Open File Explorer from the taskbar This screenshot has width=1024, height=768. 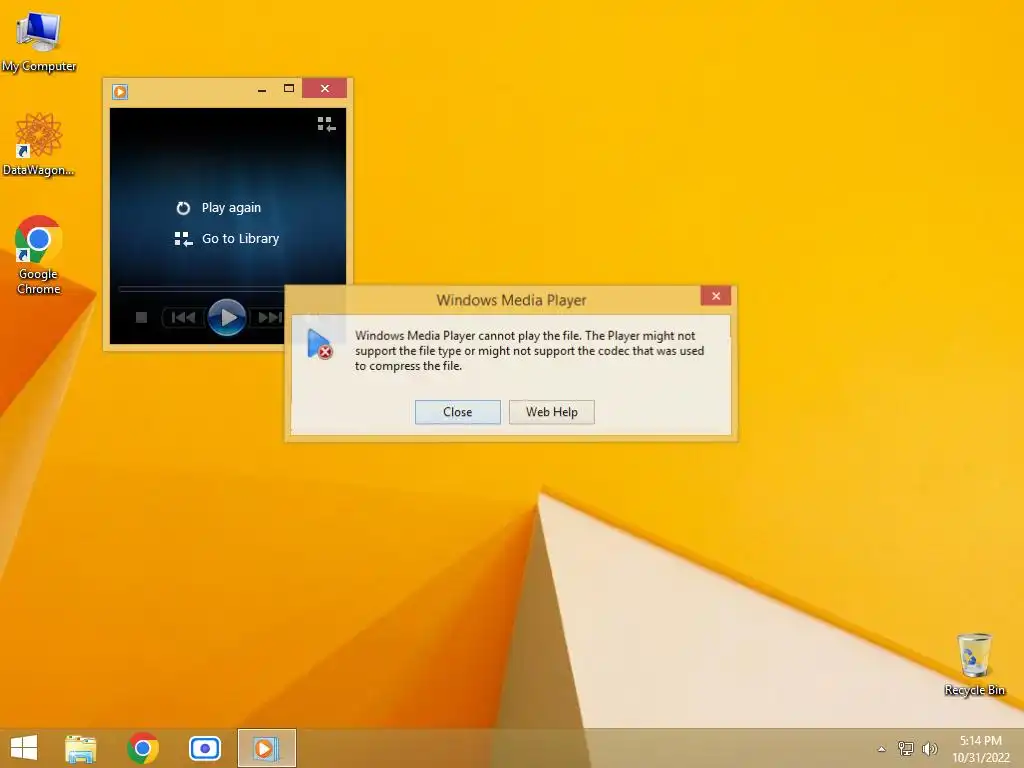(80, 748)
